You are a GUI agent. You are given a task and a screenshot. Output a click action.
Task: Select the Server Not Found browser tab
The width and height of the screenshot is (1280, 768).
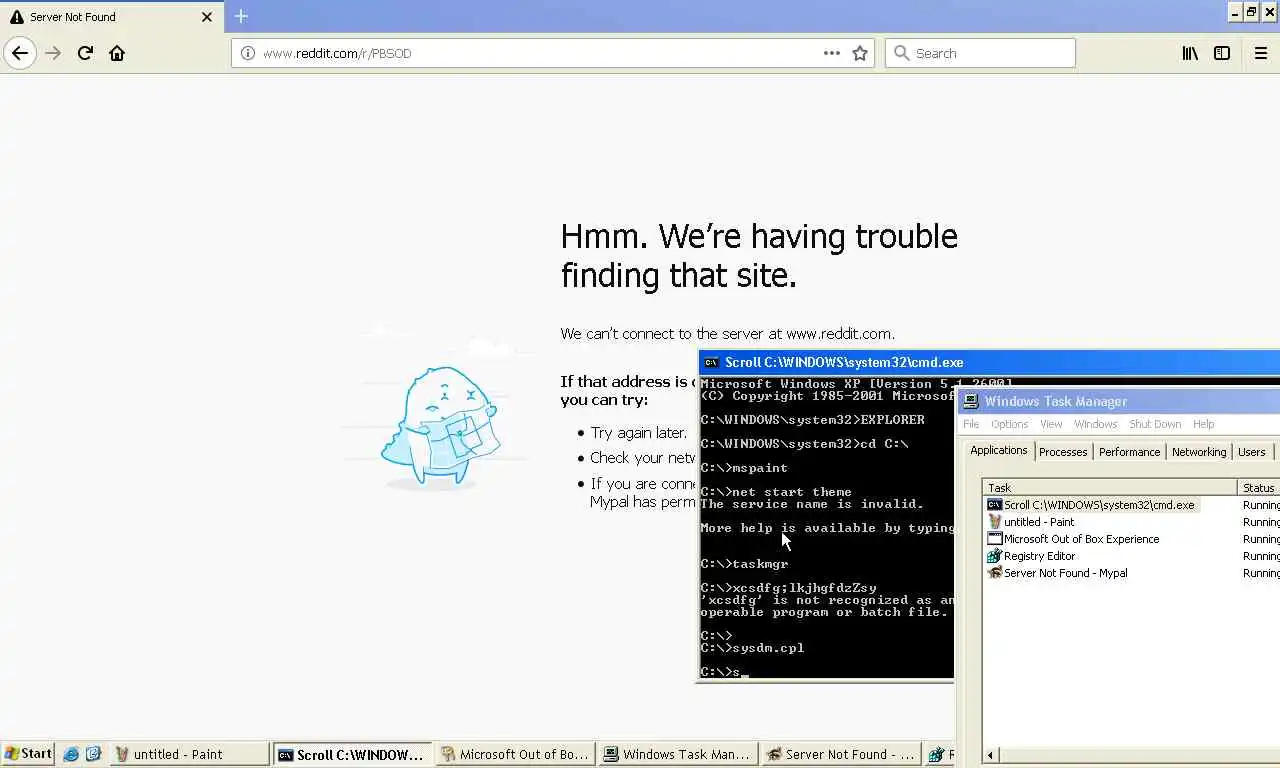[x=111, y=17]
